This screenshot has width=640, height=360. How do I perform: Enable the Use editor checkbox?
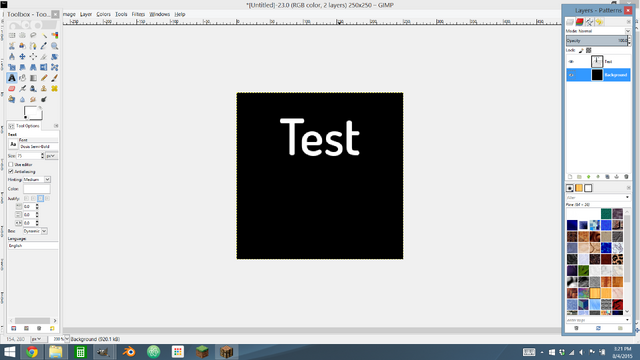(11, 164)
